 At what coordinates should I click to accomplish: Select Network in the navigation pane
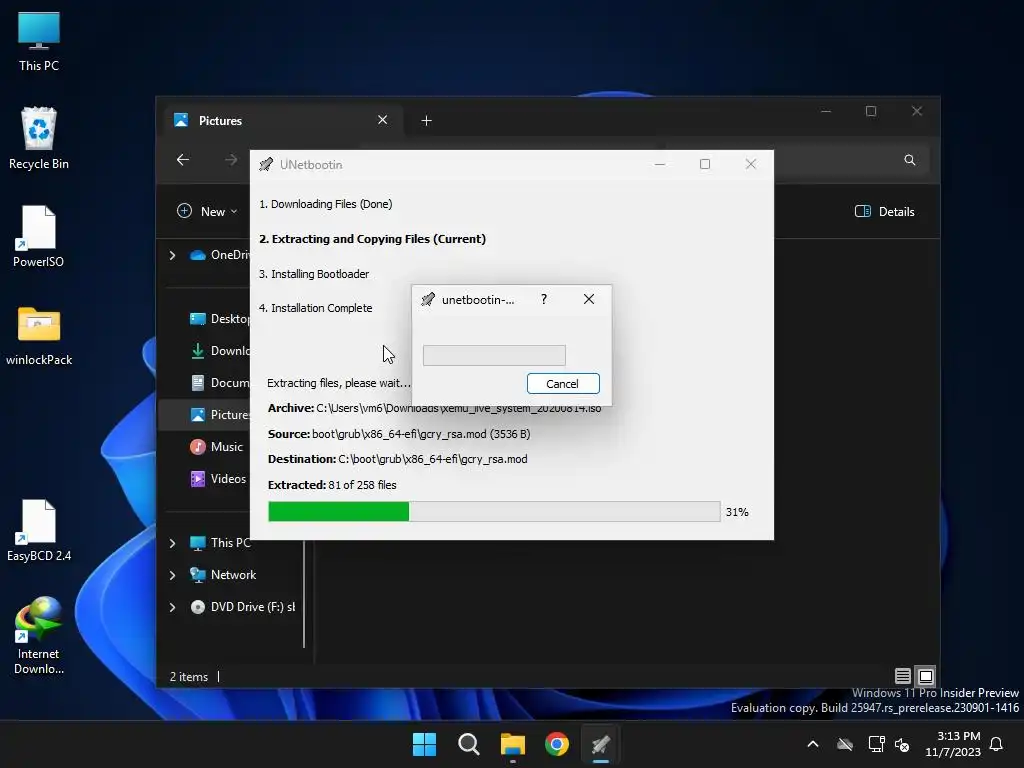tap(223, 575)
